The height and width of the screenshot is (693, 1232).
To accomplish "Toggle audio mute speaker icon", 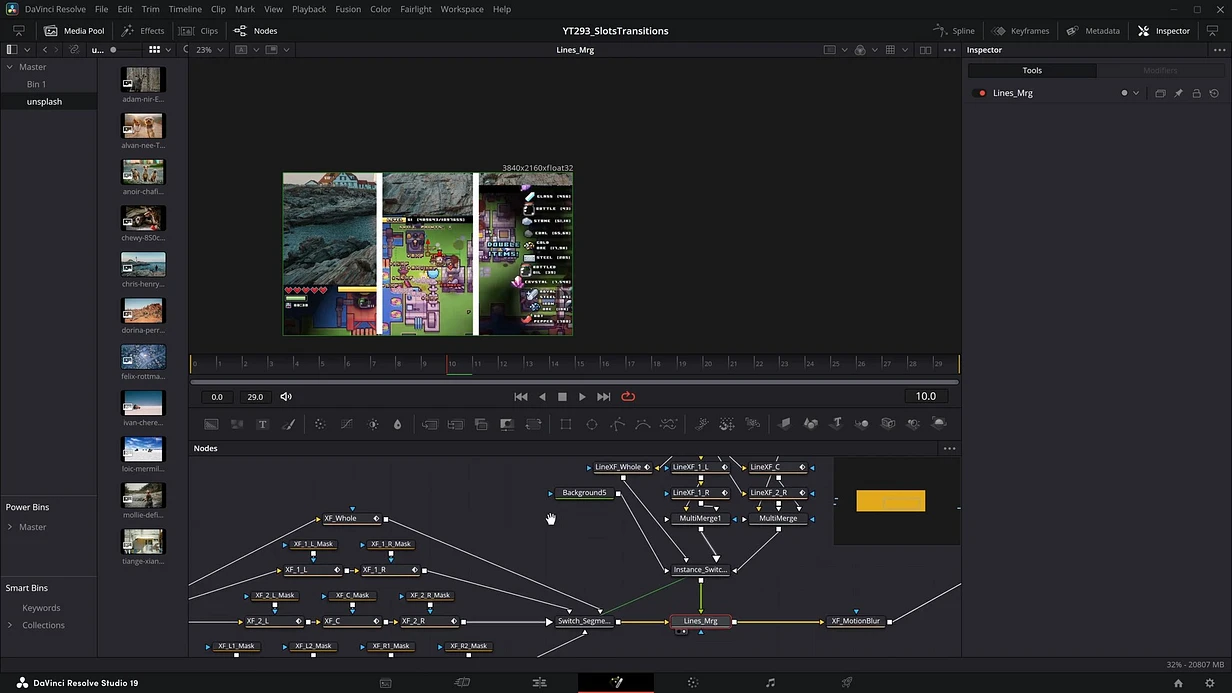I will click(286, 397).
